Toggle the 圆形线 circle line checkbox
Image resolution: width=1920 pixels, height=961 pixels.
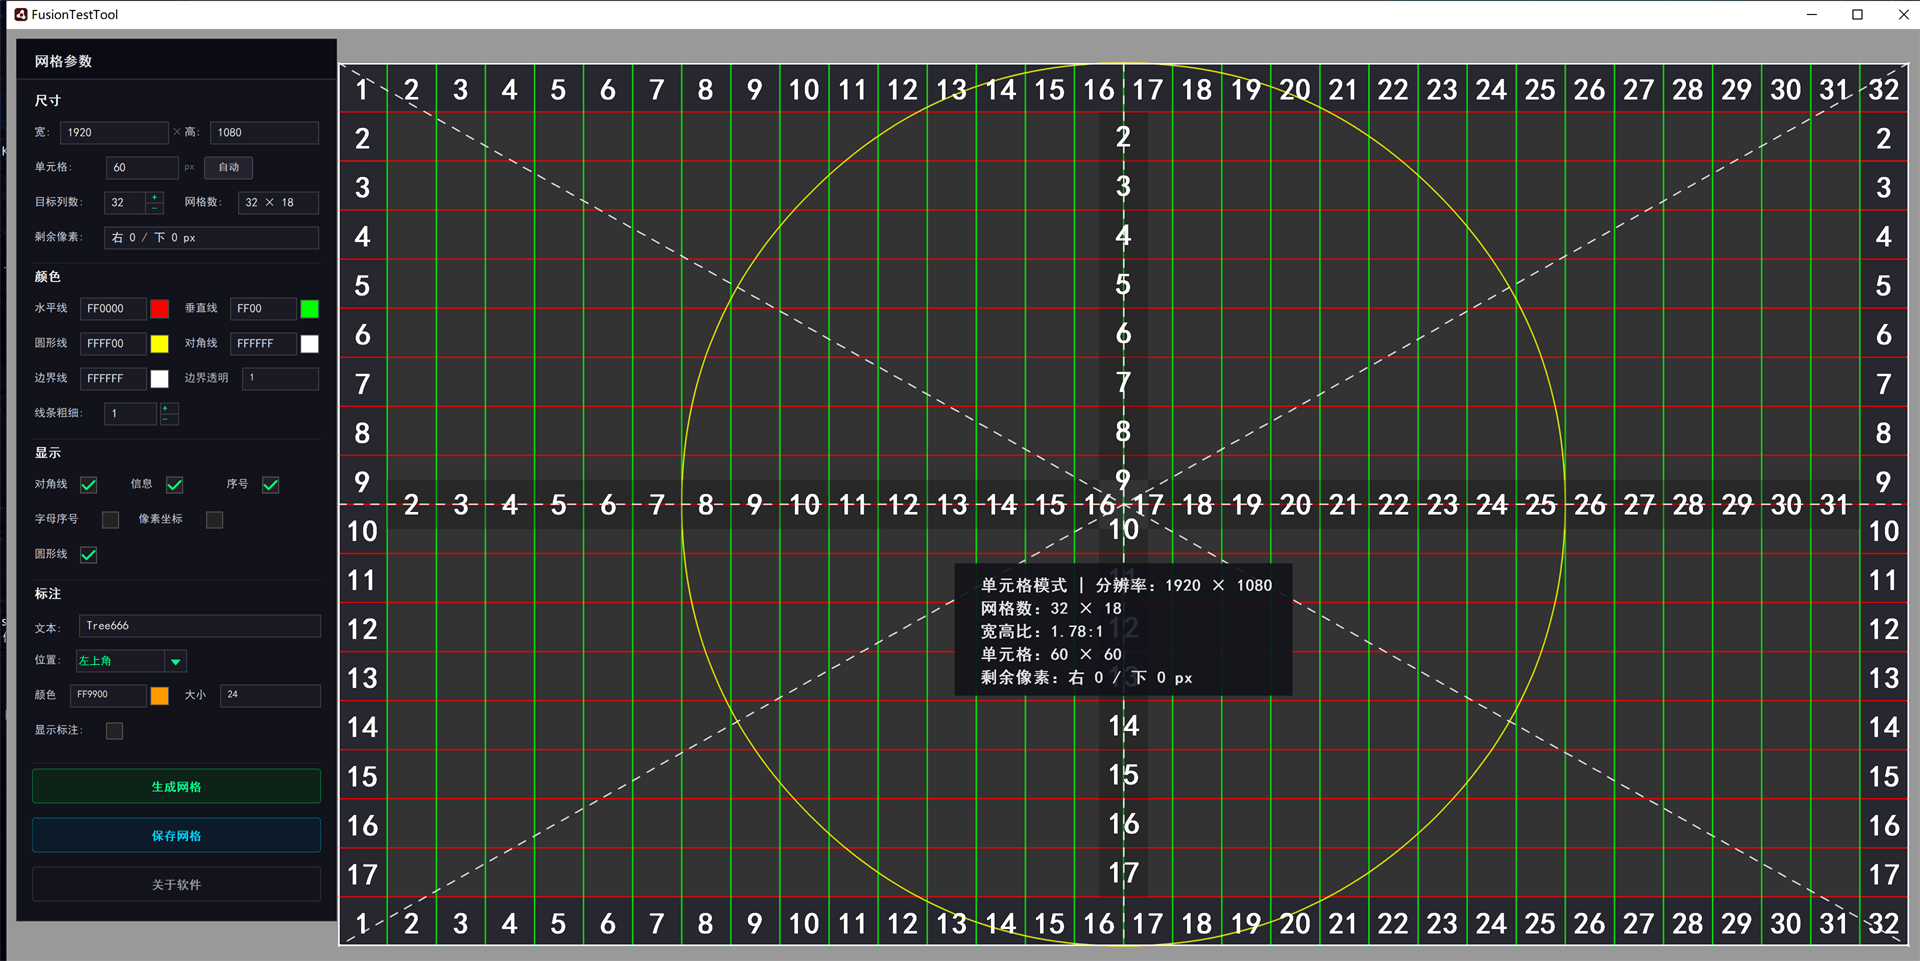click(89, 555)
